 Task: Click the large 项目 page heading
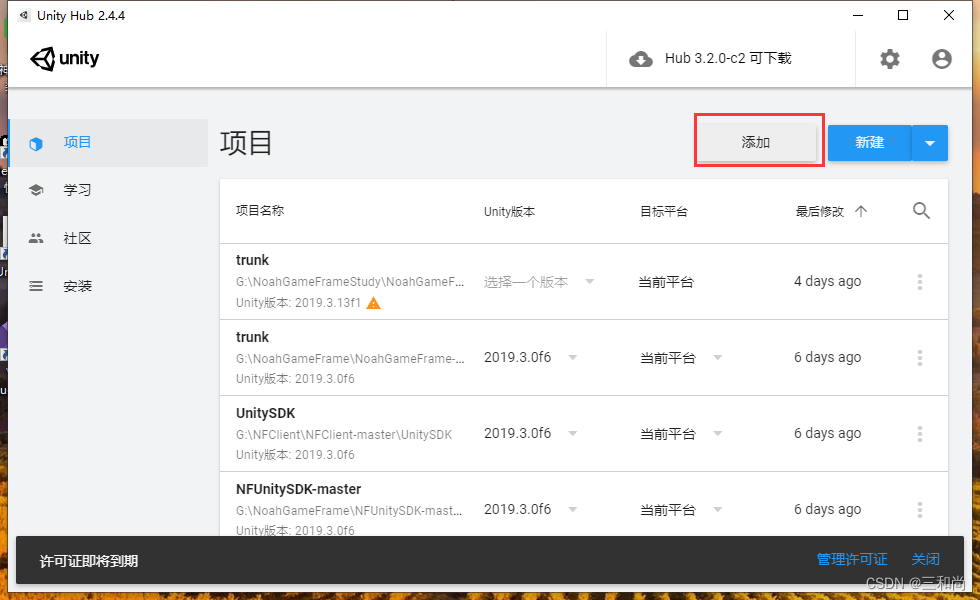(x=246, y=142)
